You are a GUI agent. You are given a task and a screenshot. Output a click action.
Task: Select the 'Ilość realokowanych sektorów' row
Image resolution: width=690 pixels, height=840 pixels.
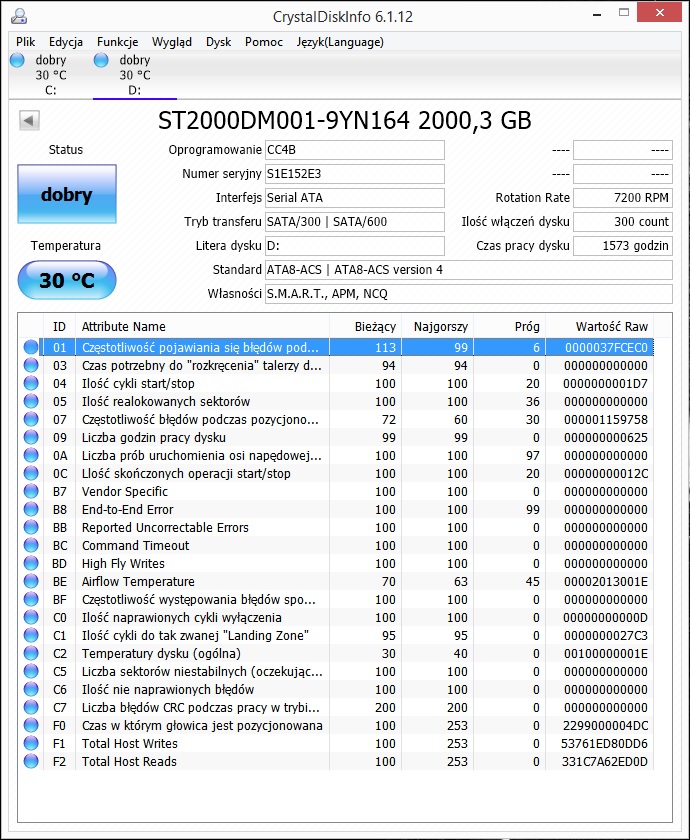coord(336,401)
